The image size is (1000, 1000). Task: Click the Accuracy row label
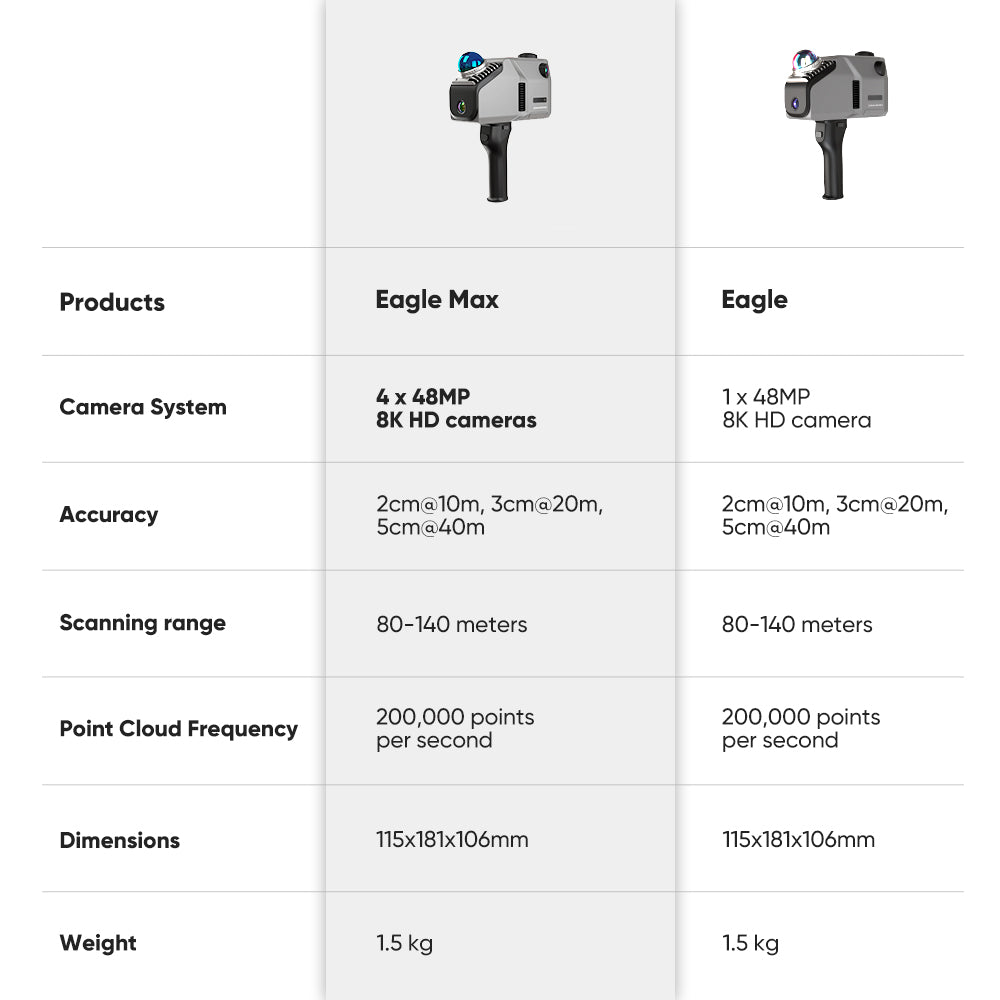pyautogui.click(x=109, y=514)
